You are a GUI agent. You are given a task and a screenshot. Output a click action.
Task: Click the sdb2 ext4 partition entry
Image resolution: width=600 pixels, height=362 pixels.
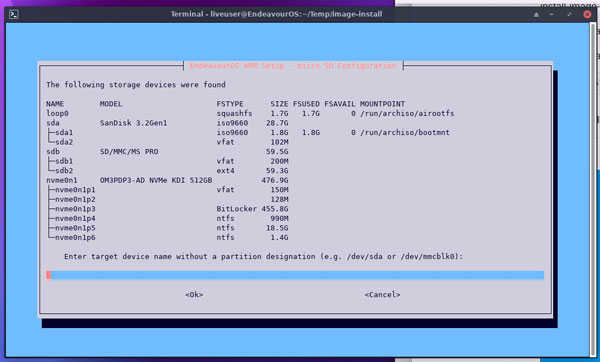167,171
